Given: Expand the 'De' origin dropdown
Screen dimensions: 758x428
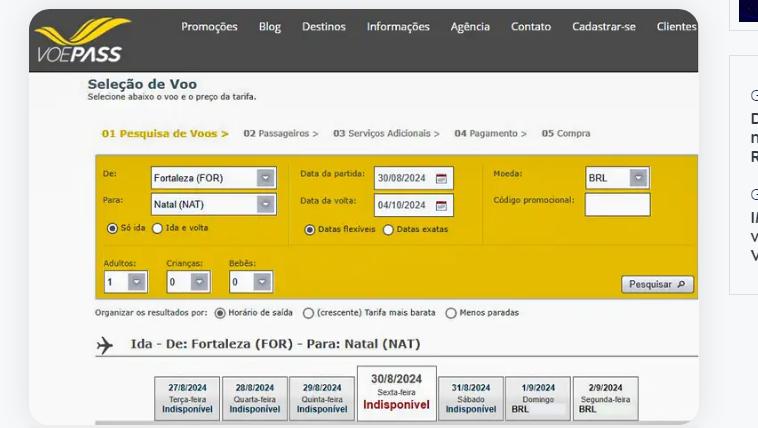Looking at the screenshot, I should [265, 179].
